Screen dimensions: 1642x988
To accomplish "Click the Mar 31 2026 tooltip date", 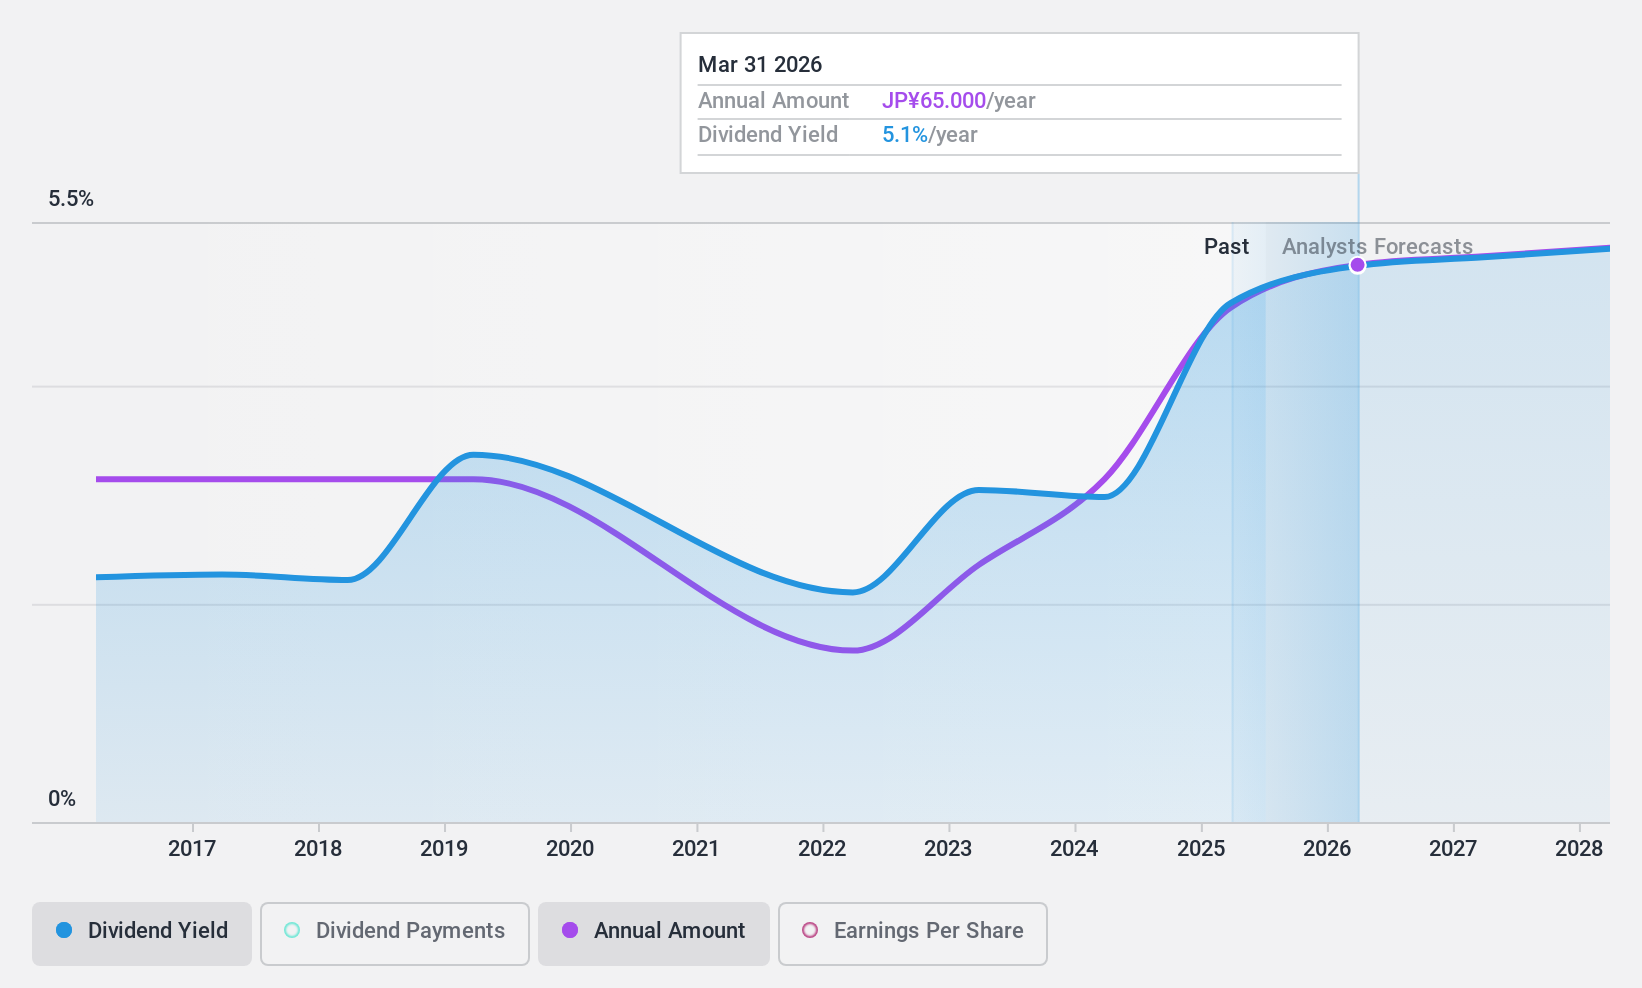I will click(760, 65).
